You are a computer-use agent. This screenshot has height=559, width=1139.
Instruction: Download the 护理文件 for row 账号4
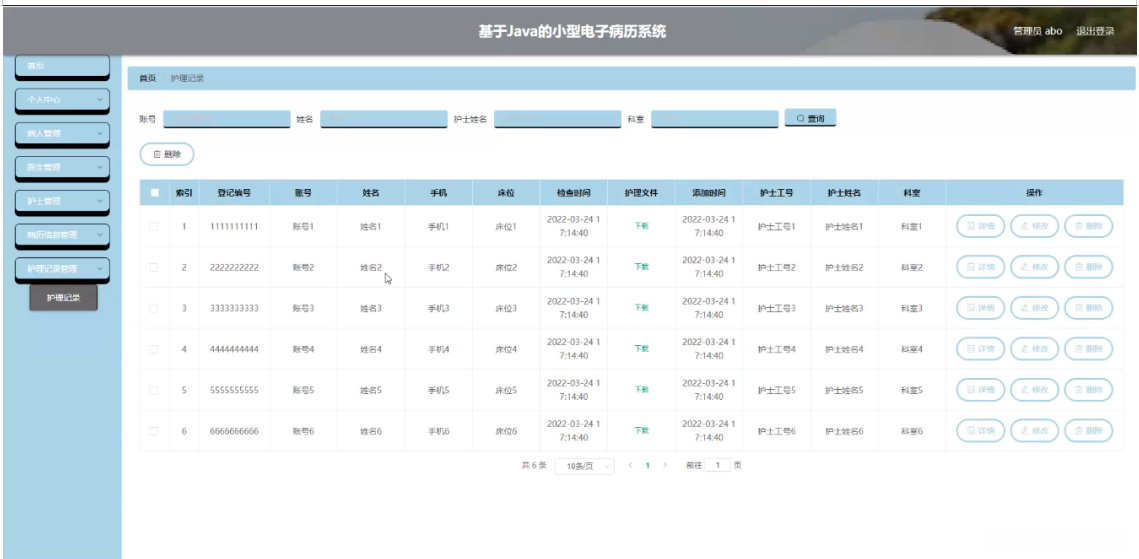pyautogui.click(x=641, y=348)
